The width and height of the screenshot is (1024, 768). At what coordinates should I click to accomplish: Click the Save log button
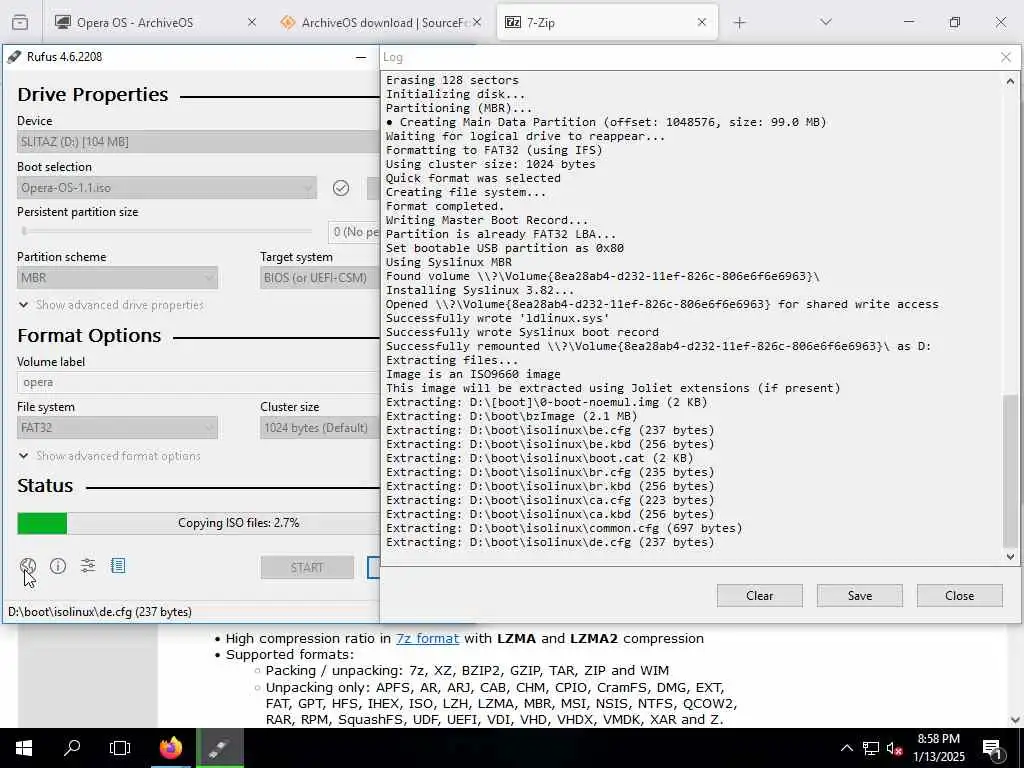(859, 596)
